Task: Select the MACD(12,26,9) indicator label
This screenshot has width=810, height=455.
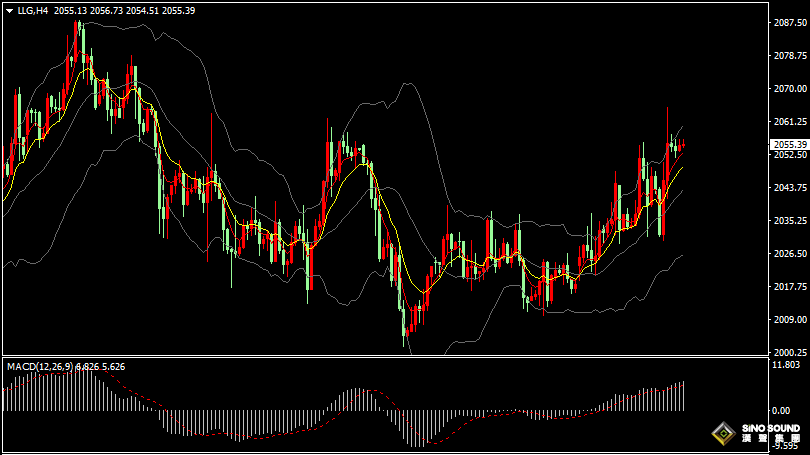Action: pos(38,367)
